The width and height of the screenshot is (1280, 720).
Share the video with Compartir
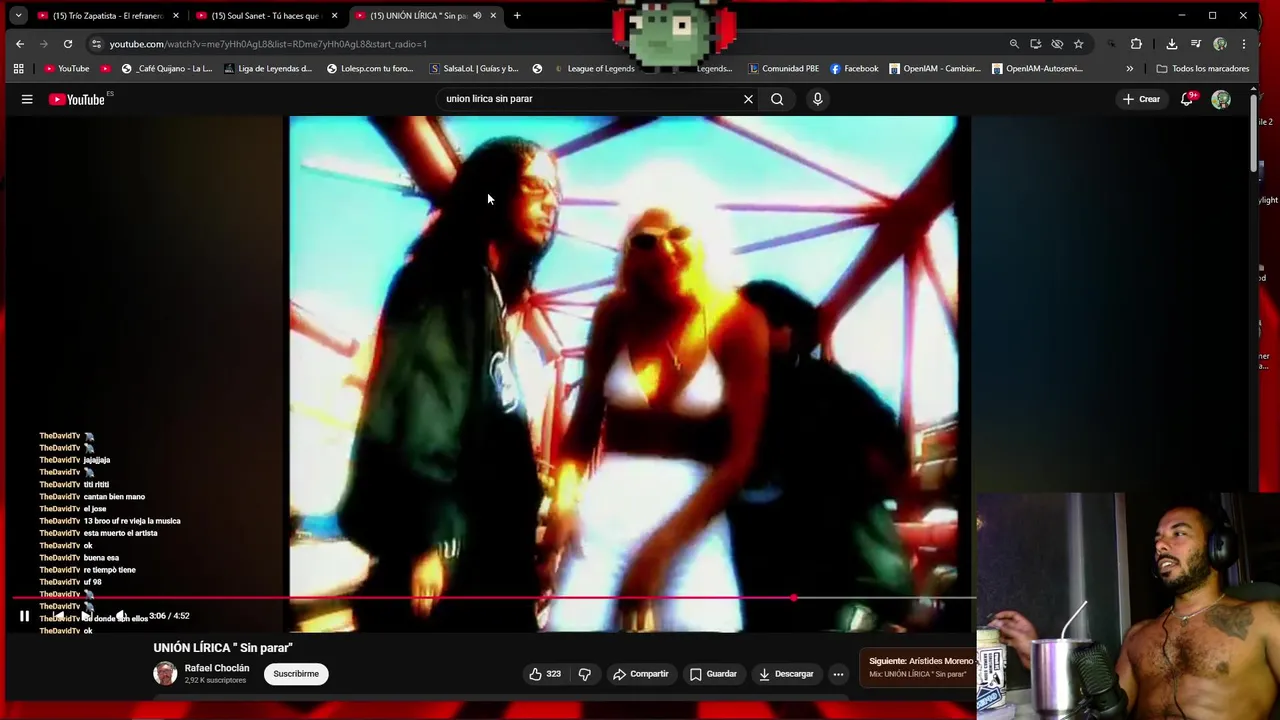pyautogui.click(x=640, y=674)
